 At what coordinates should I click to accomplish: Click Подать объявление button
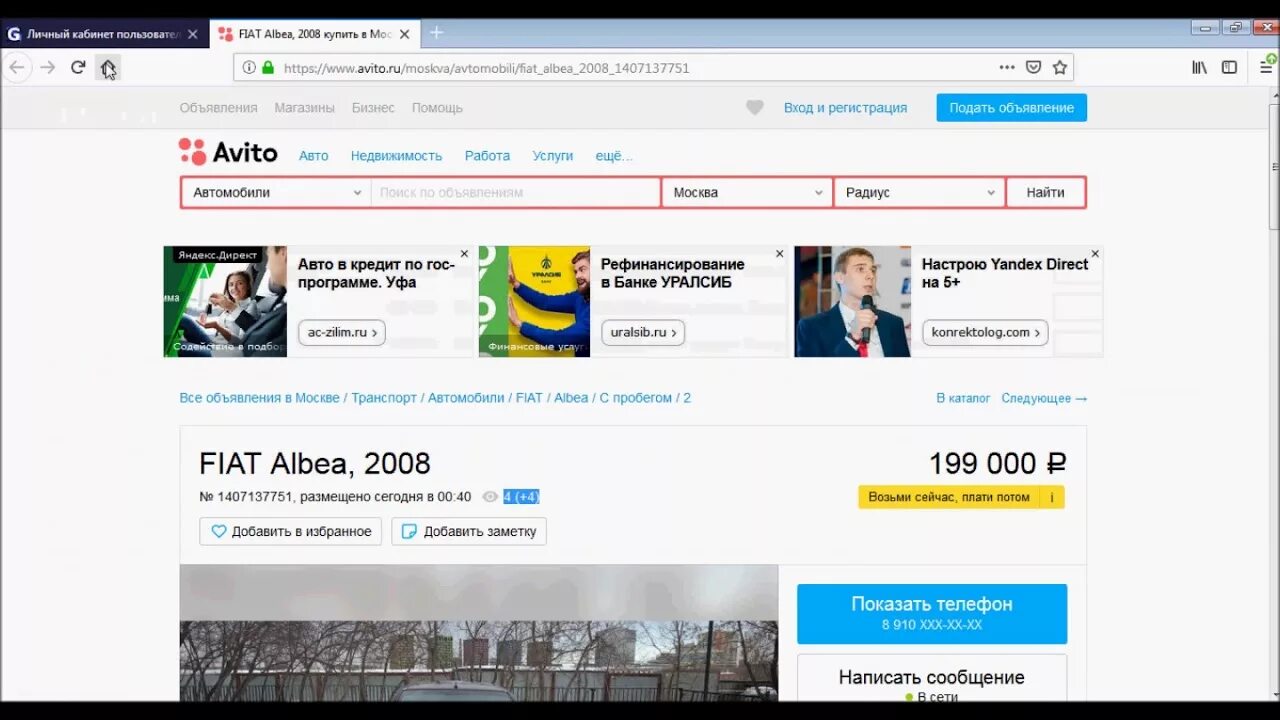[1011, 108]
